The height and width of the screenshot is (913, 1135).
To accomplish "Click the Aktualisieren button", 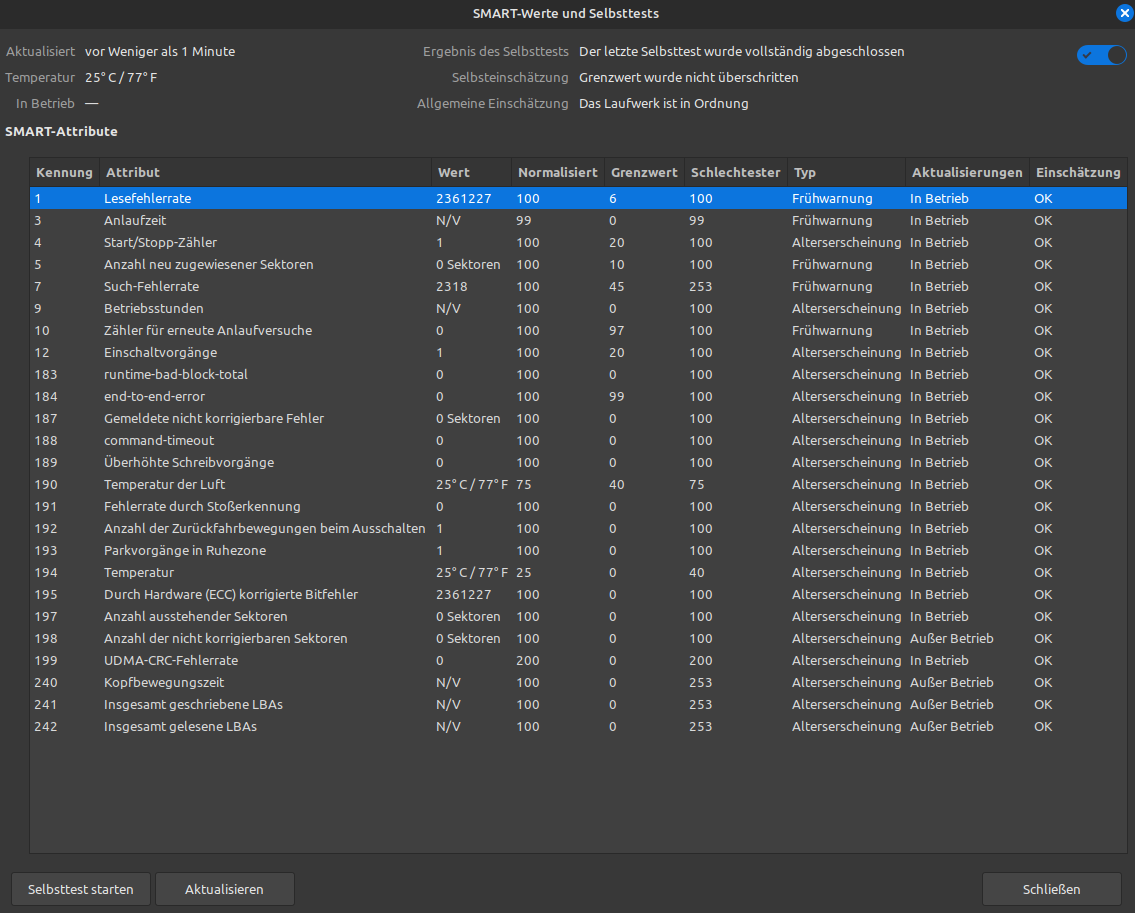I will click(224, 889).
